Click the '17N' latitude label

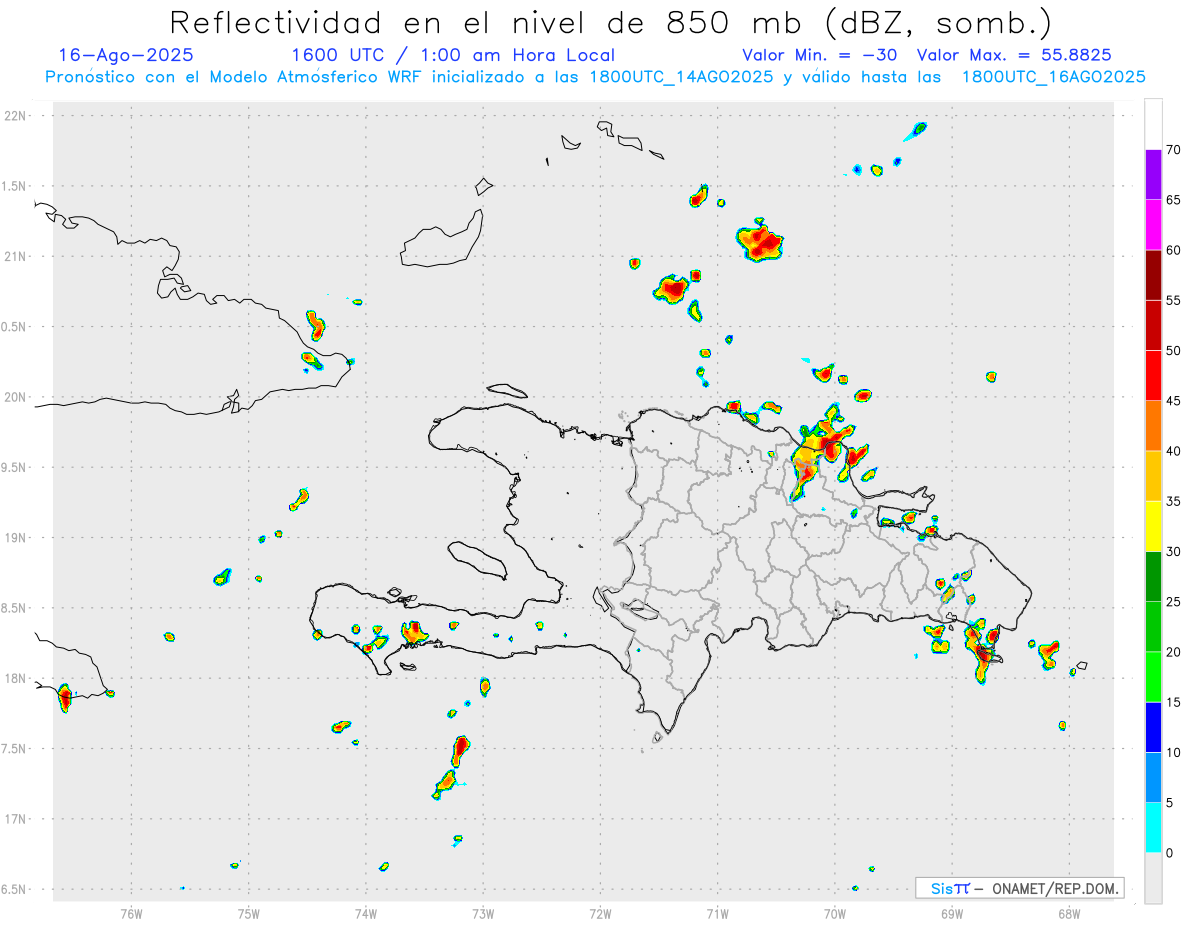click(x=16, y=819)
